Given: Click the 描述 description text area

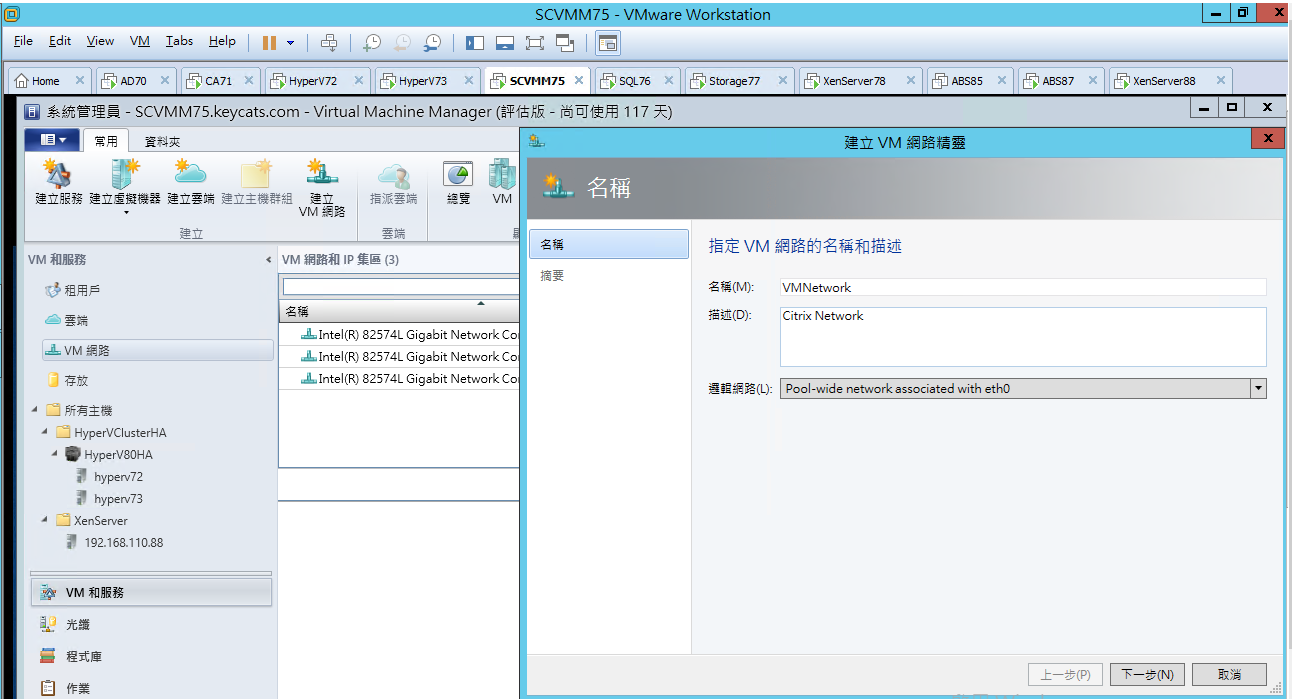Looking at the screenshot, I should point(1023,336).
